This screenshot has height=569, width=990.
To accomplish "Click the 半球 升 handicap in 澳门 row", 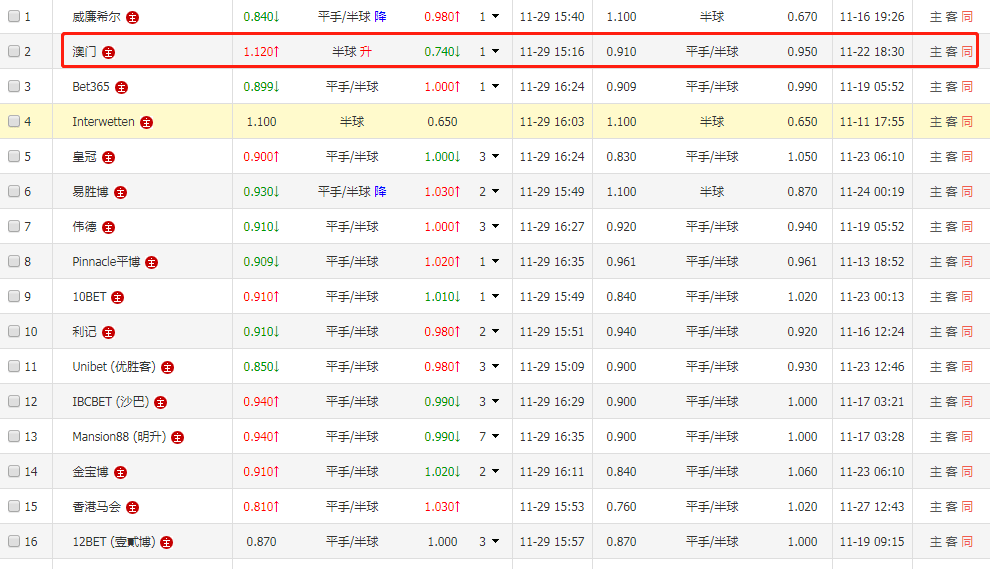I will [352, 52].
